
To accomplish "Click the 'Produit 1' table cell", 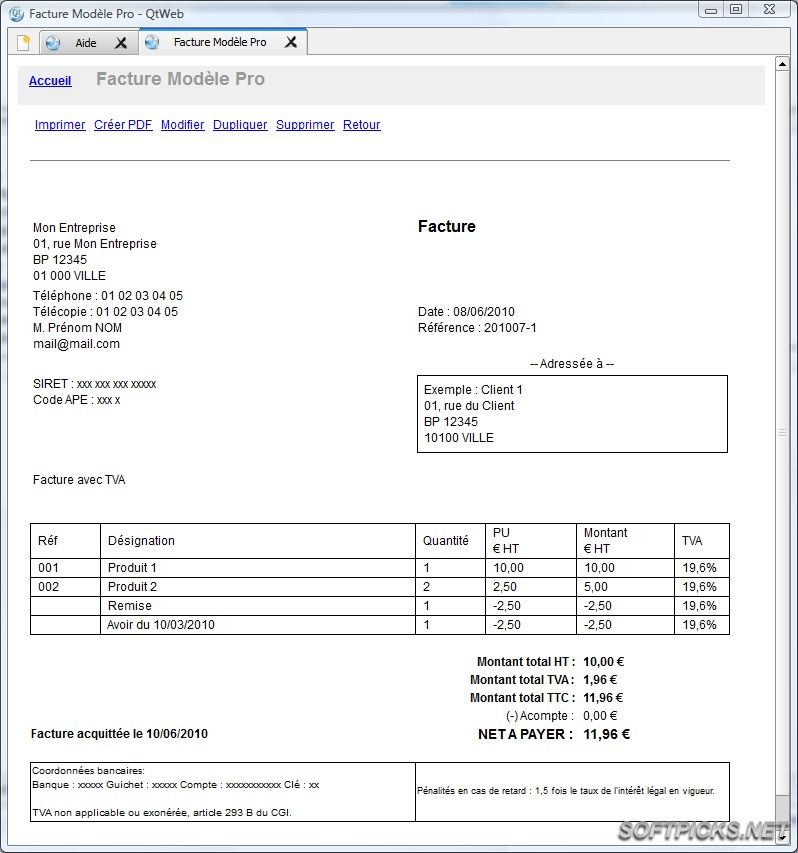I will coord(258,568).
